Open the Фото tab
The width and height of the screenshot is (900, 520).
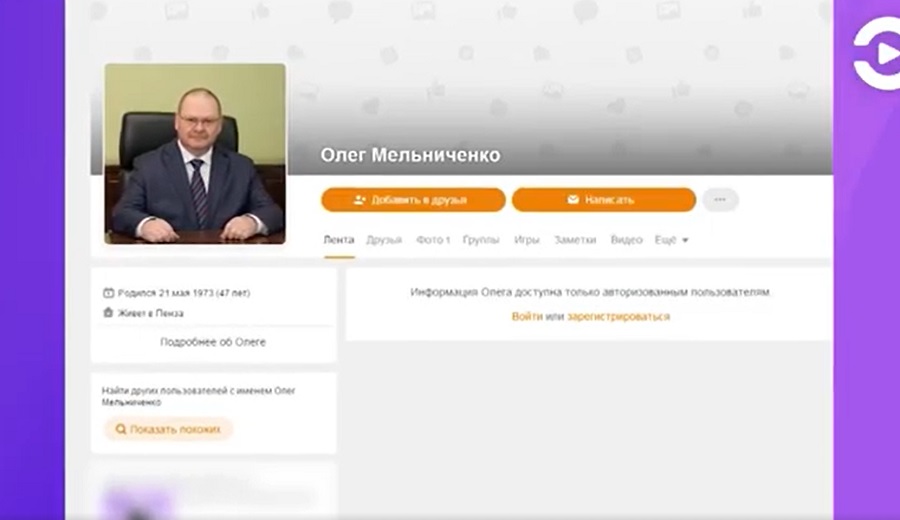click(433, 240)
